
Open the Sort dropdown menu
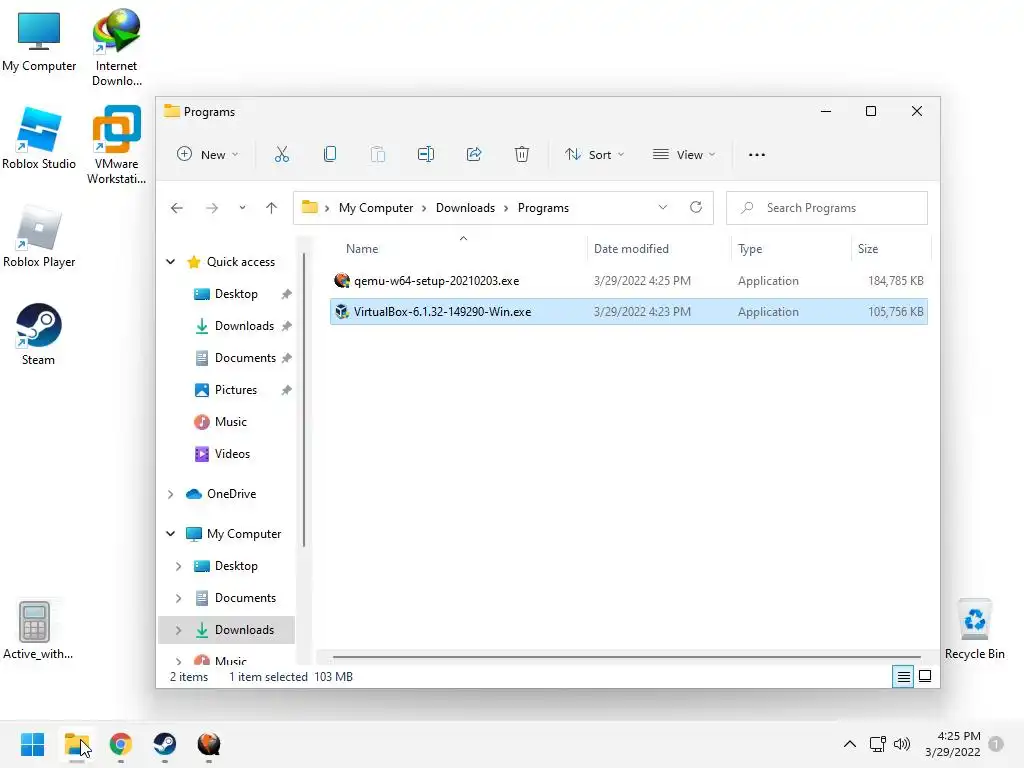click(x=594, y=155)
